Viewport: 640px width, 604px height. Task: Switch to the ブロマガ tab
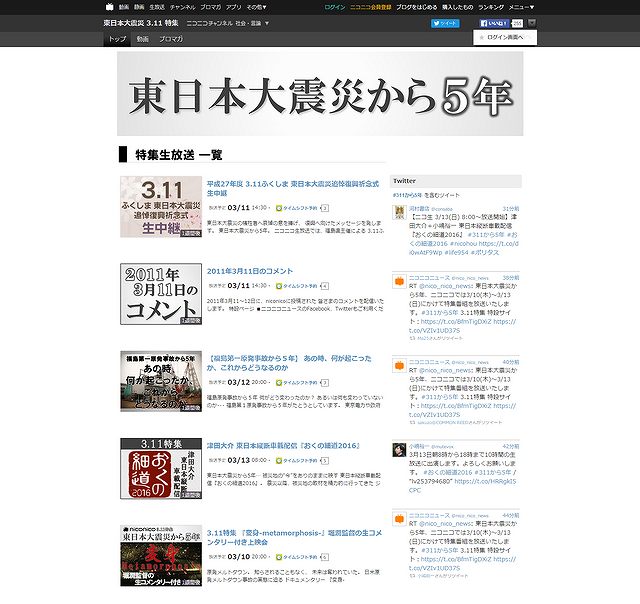pos(171,39)
